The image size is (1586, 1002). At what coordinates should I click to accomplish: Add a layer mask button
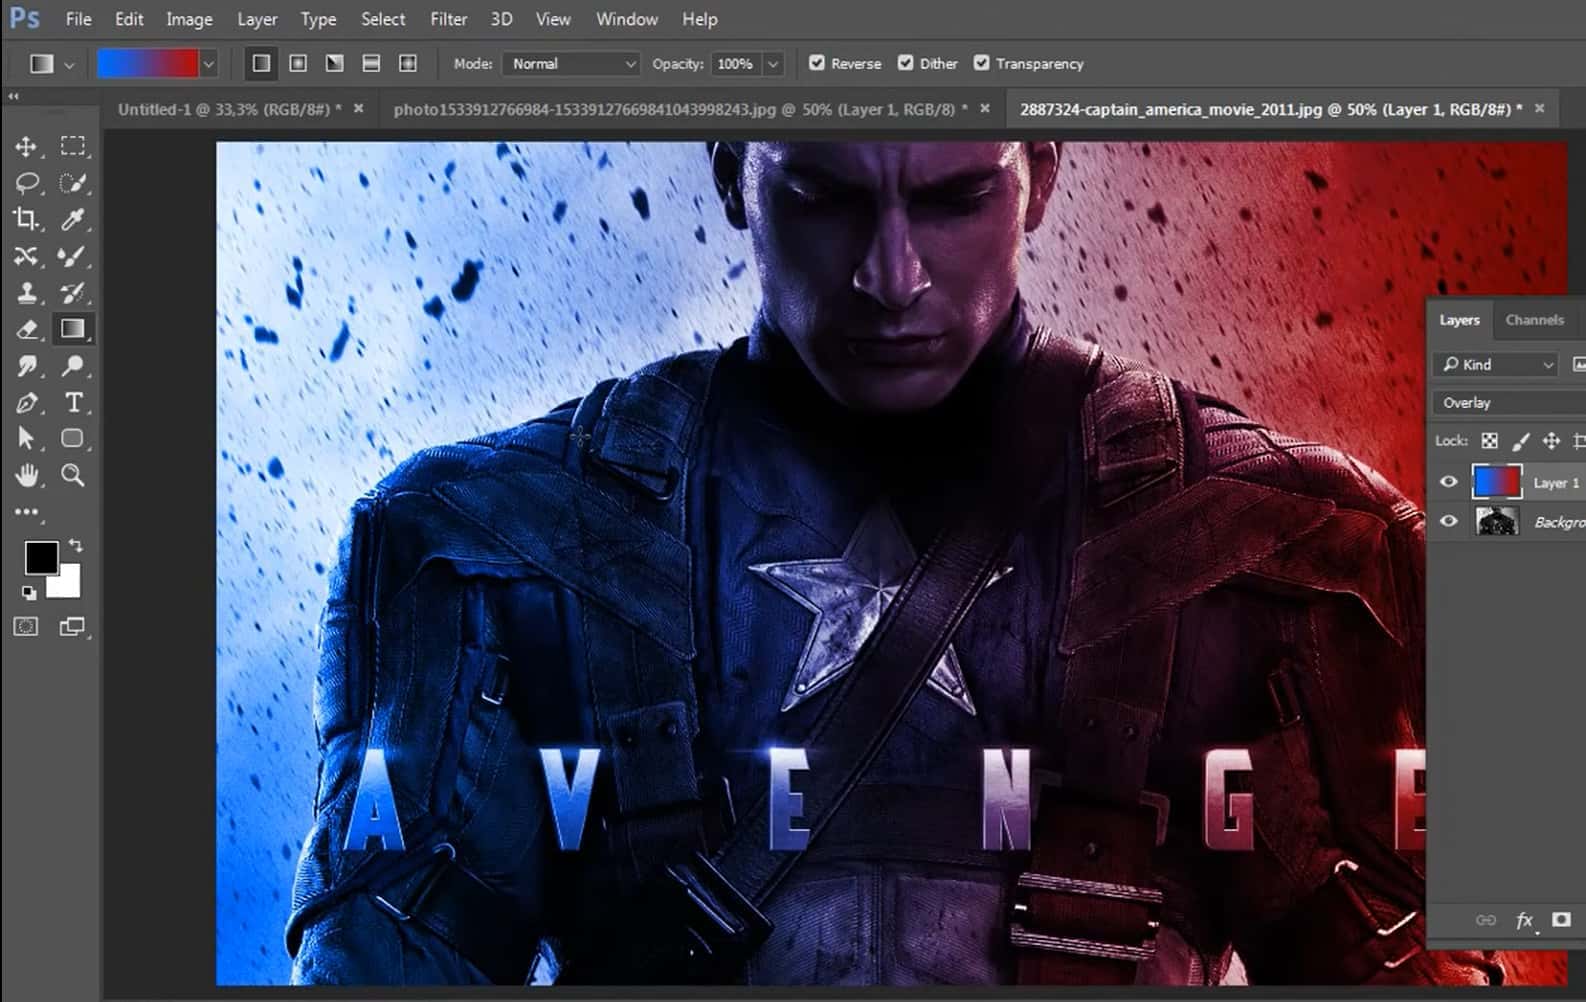[1561, 920]
